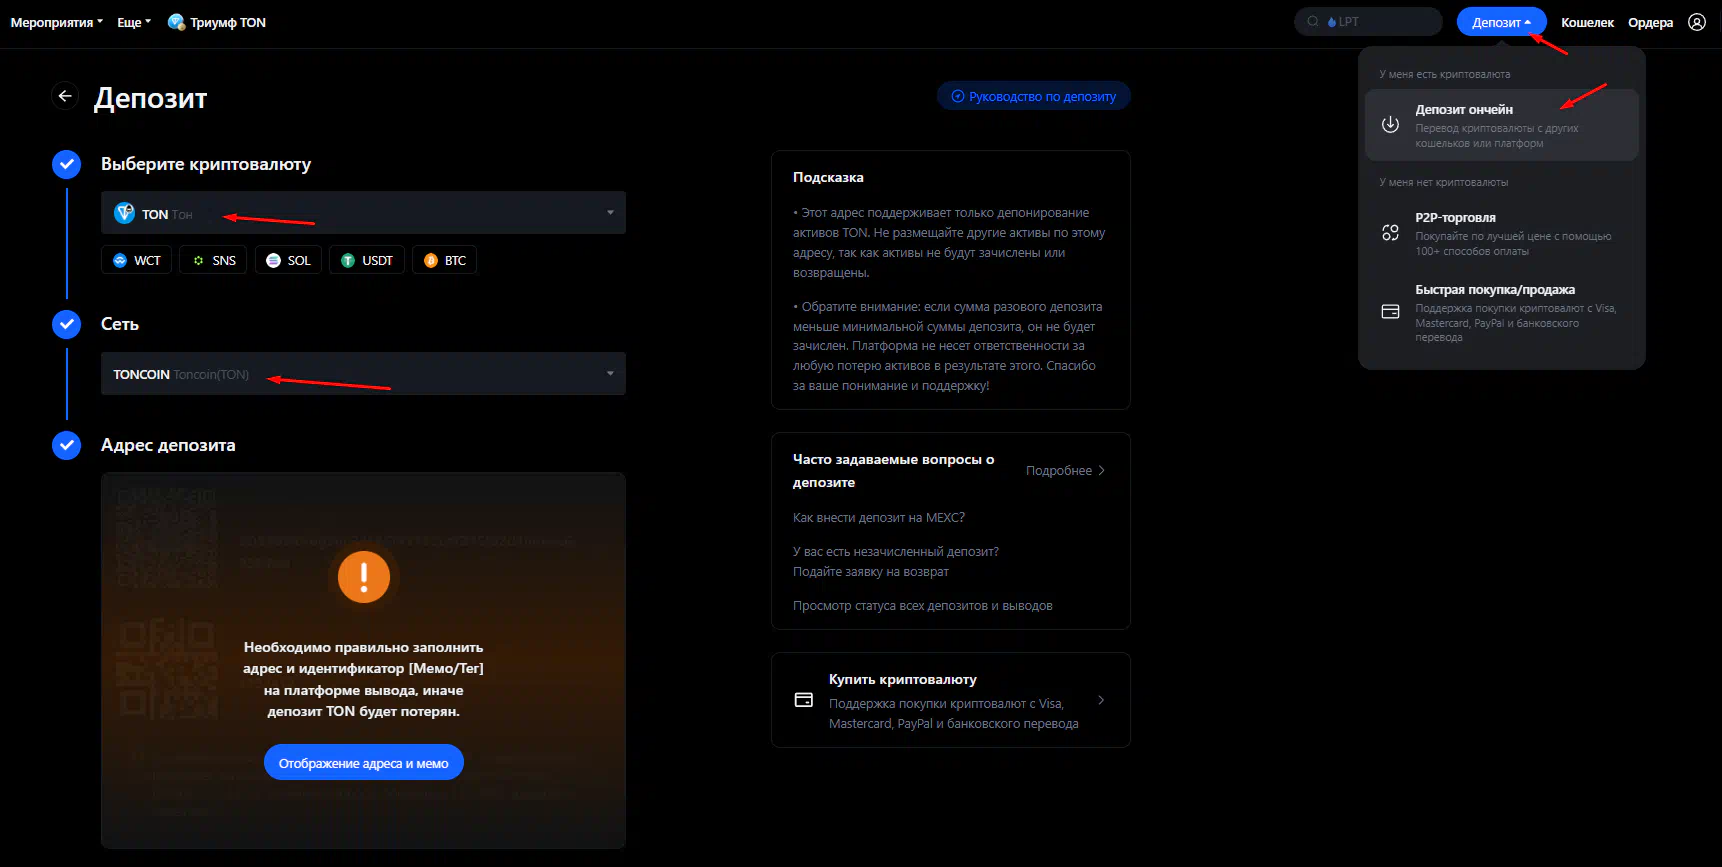The image size is (1722, 867).
Task: Open Как внести депозит на MEXC? link
Action: pyautogui.click(x=878, y=517)
